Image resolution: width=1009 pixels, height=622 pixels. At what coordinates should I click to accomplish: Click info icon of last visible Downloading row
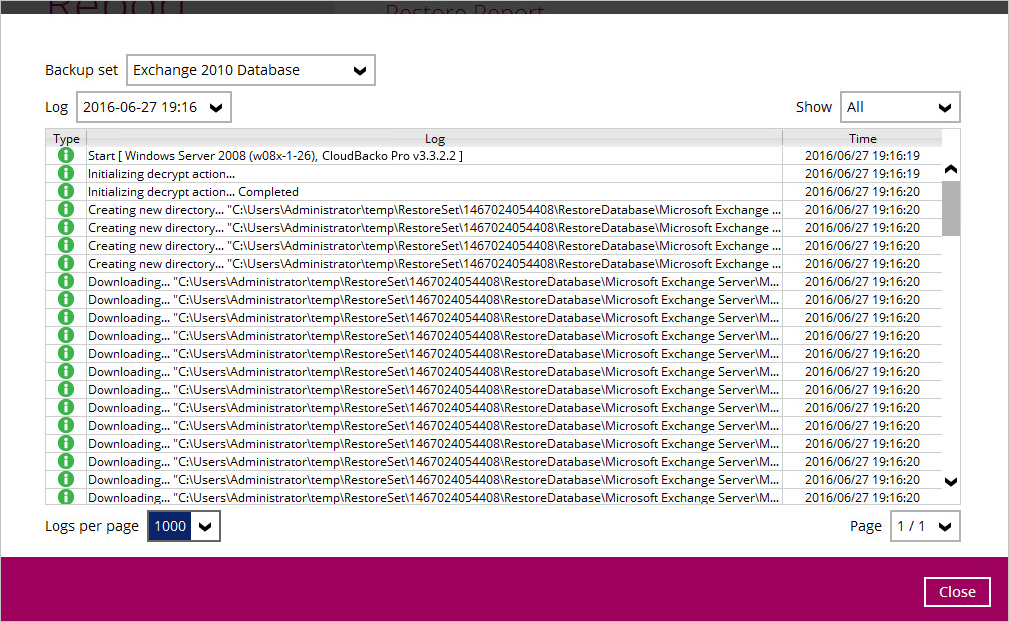tap(66, 497)
